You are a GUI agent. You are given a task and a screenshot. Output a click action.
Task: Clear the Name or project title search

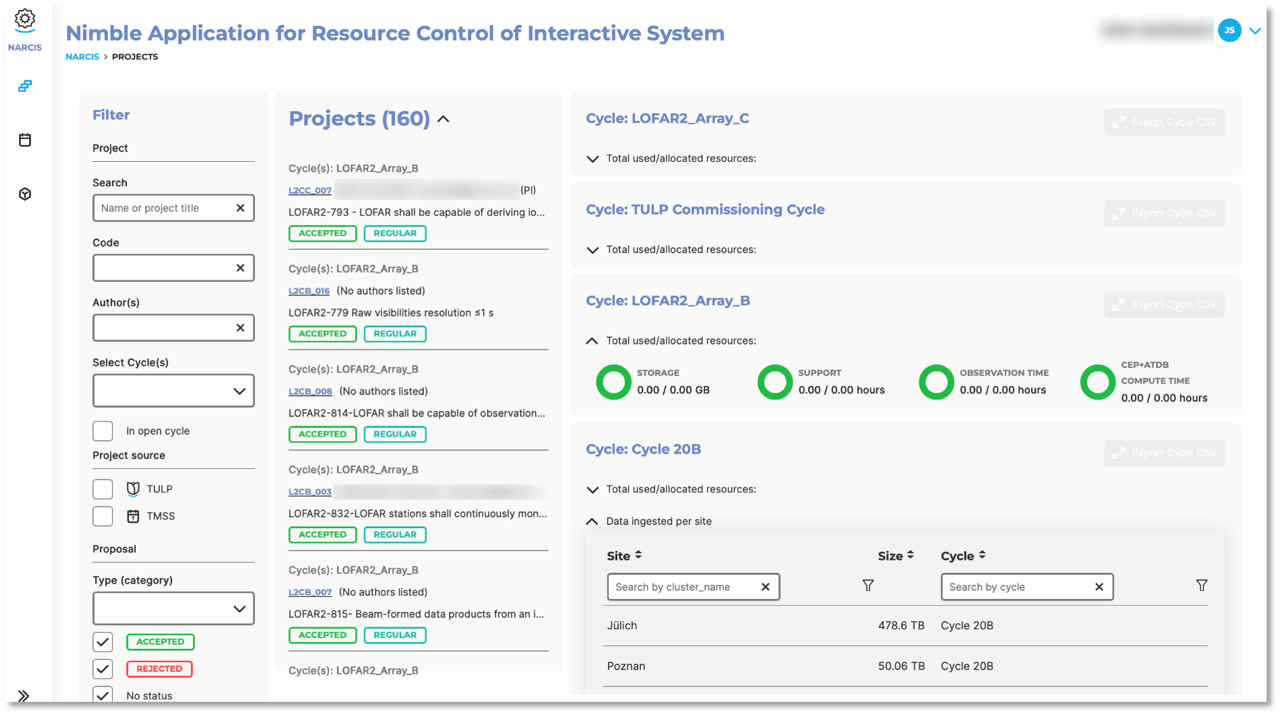240,208
